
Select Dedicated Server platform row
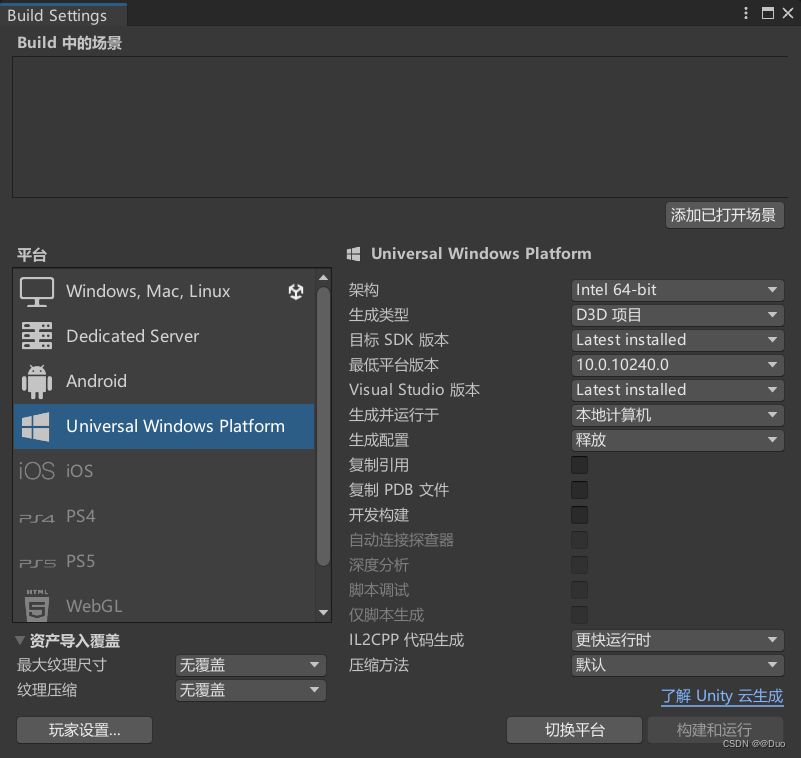tap(164, 337)
